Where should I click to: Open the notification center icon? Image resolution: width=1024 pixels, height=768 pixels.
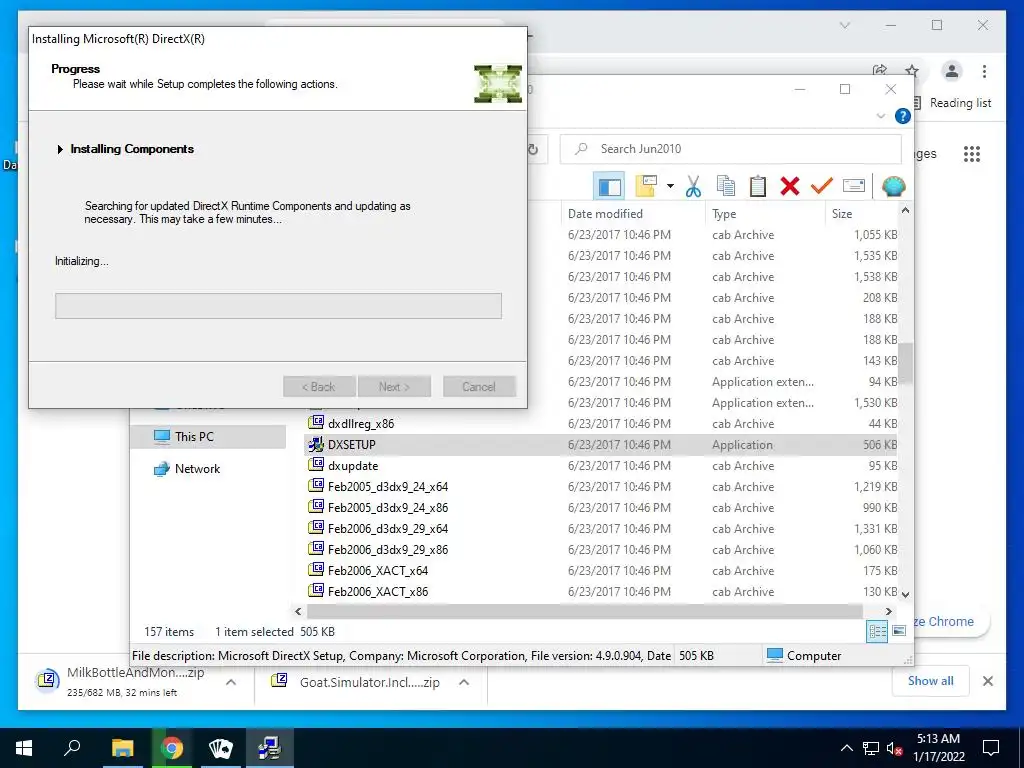[x=991, y=748]
